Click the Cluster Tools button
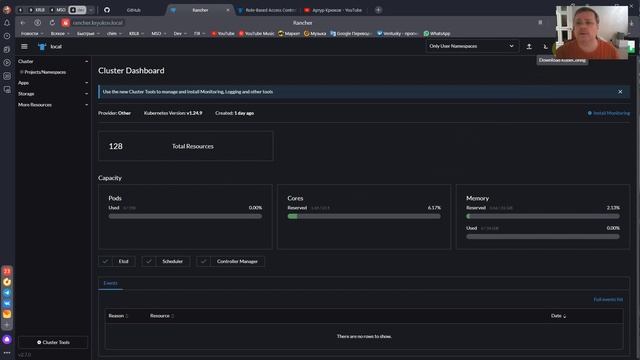Screen dimensions: 640x360 (x=53, y=342)
